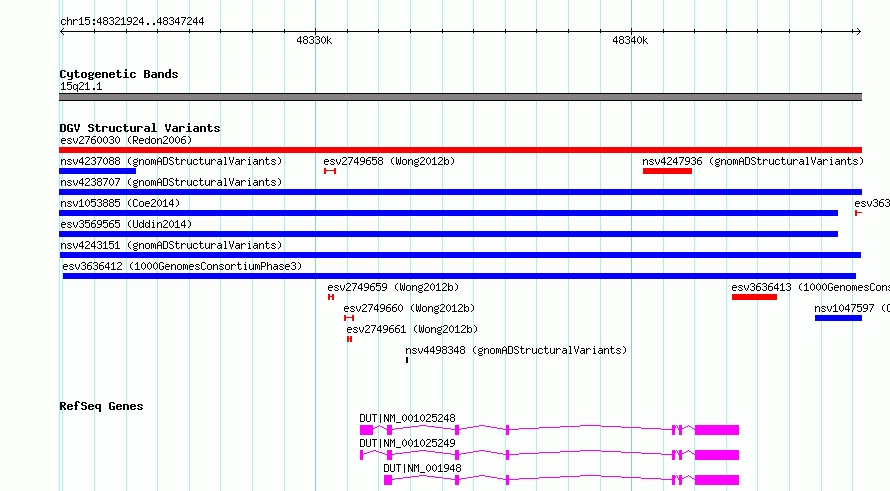This screenshot has width=890, height=491.
Task: Click the esv2749658 (Wong2012b) label text
Action: (x=389, y=161)
